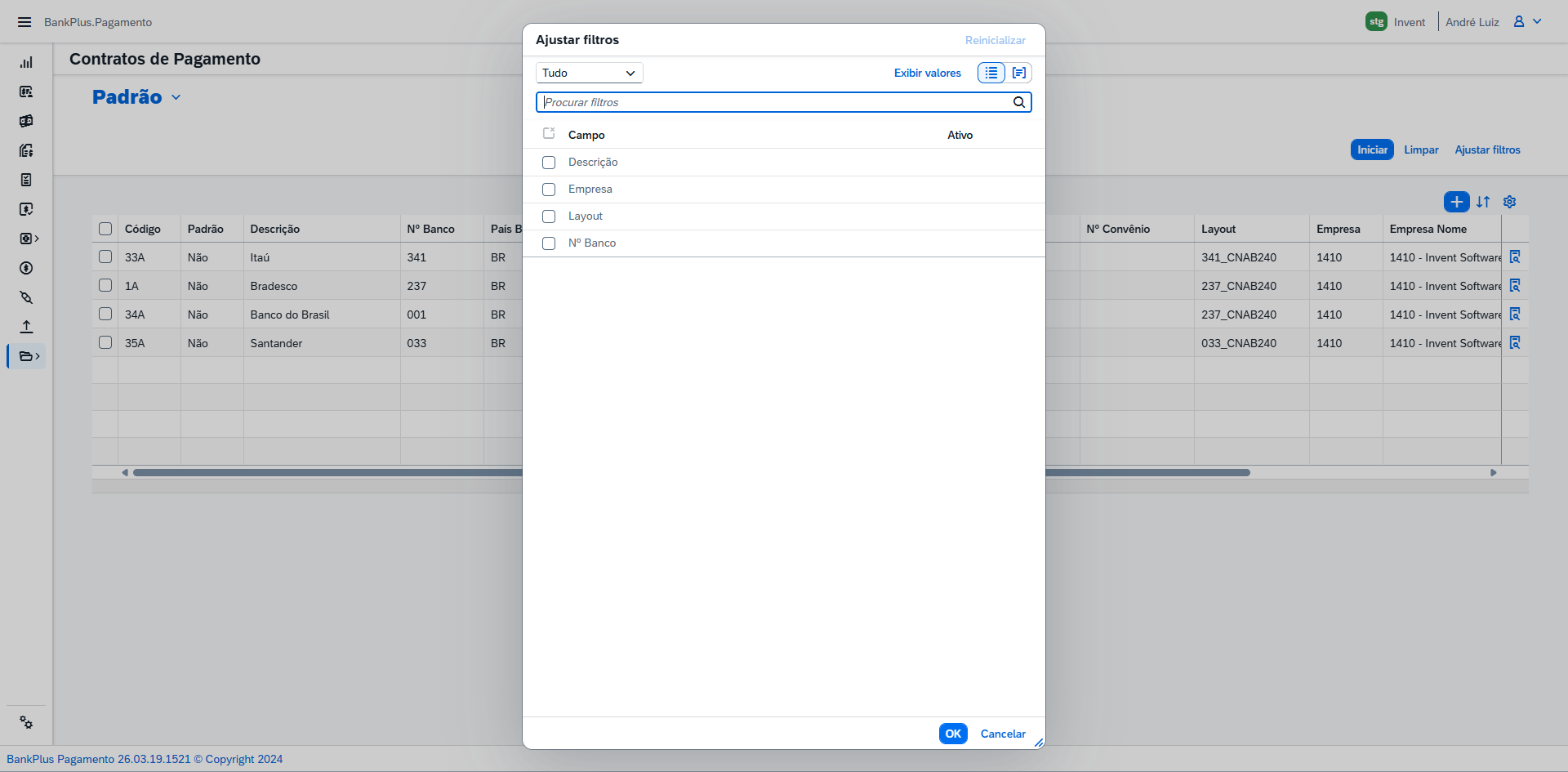Click the plus add contract button

(1456, 202)
